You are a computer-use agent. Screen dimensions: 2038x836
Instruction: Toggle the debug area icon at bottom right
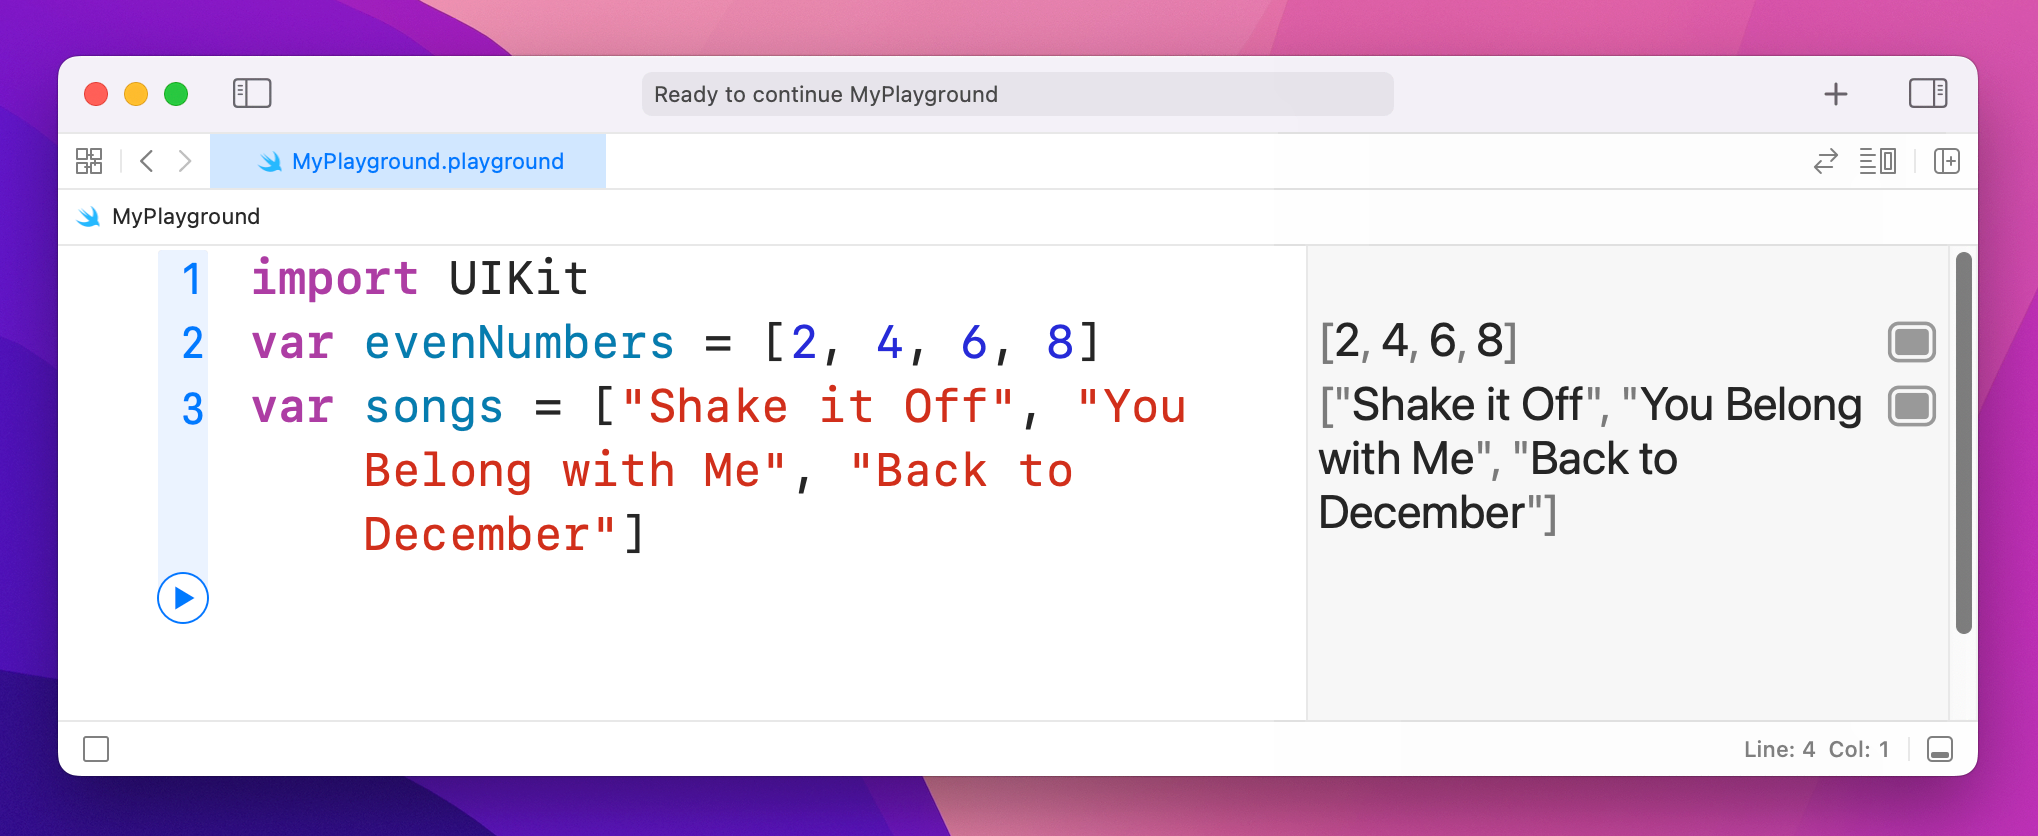[x=1940, y=749]
